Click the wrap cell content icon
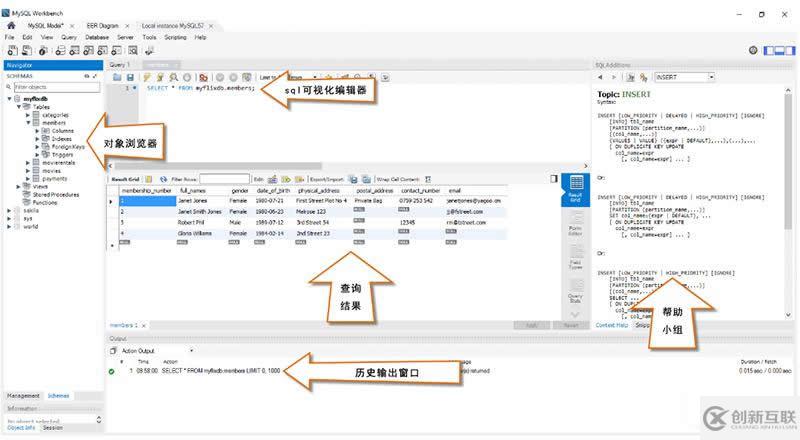 coord(428,179)
